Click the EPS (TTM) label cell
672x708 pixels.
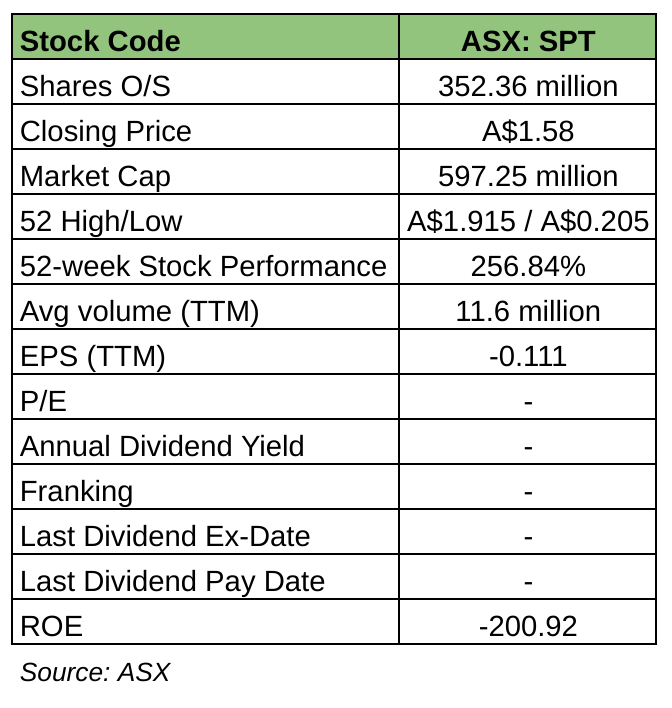pyautogui.click(x=92, y=357)
